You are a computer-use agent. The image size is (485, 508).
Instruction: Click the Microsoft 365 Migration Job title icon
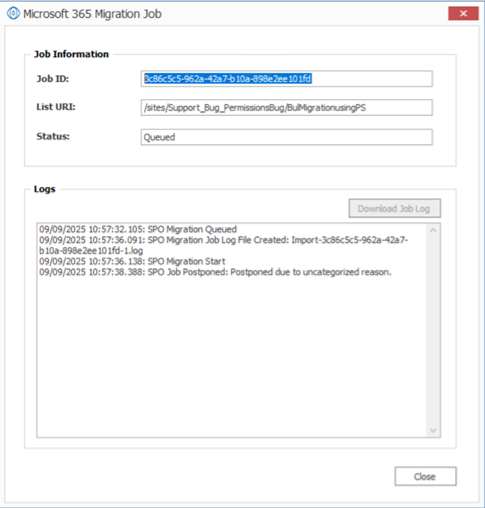click(13, 14)
